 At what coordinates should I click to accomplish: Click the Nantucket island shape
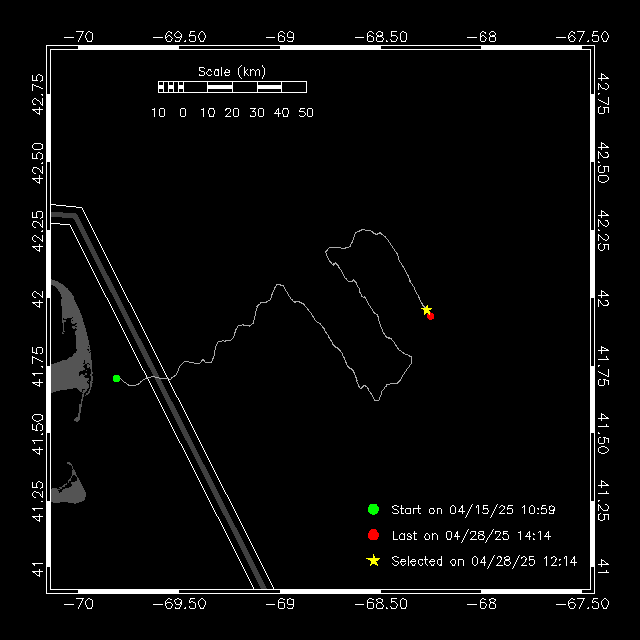point(70,487)
